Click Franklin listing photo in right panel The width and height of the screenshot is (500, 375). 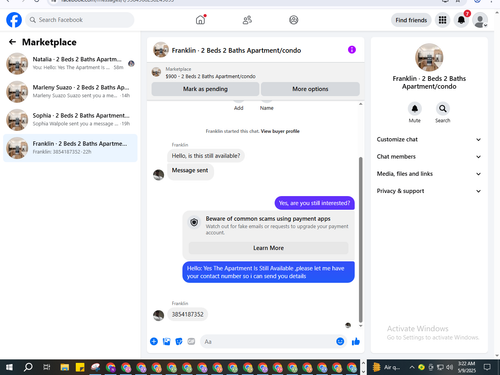tap(429, 57)
